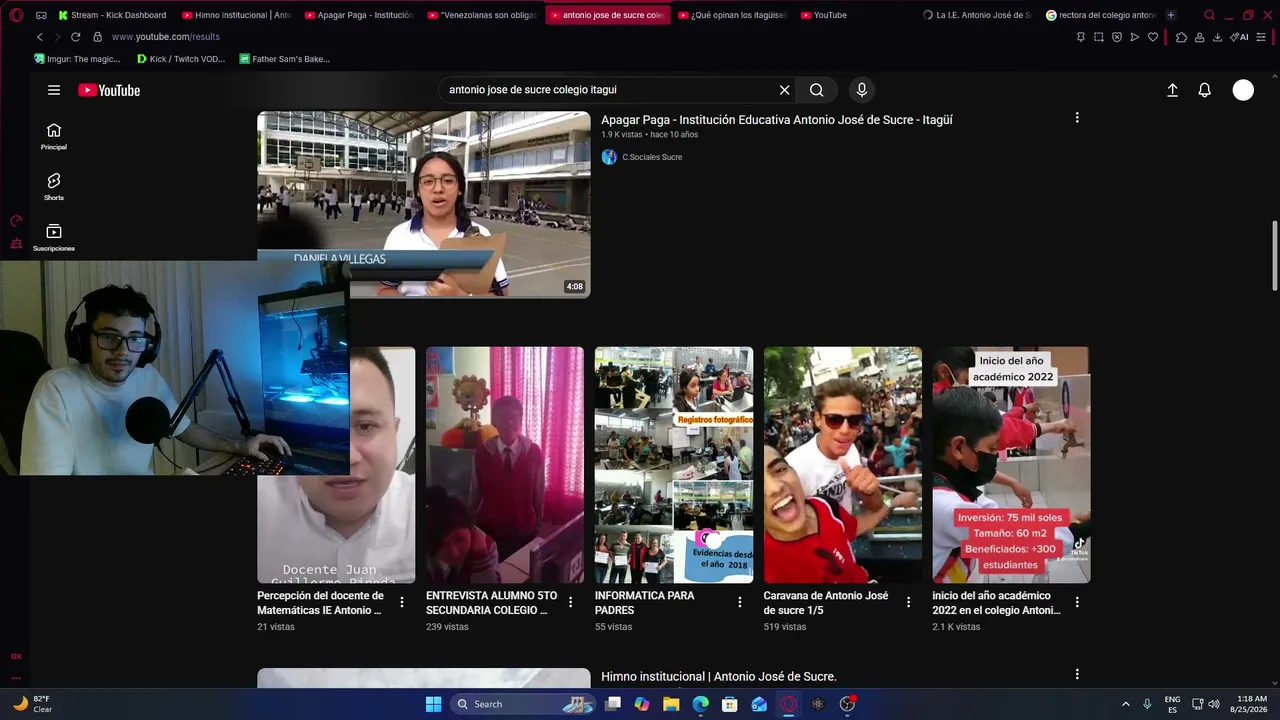The image size is (1280, 720).
Task: Open Imgur: The magic bookmark
Action: click(x=77, y=59)
